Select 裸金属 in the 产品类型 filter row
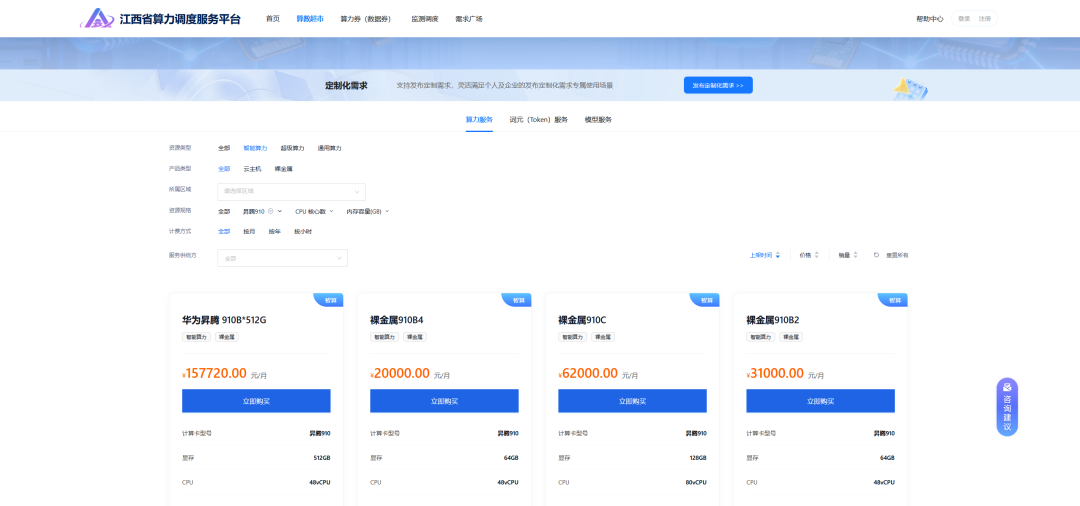This screenshot has height=506, width=1080. [283, 169]
